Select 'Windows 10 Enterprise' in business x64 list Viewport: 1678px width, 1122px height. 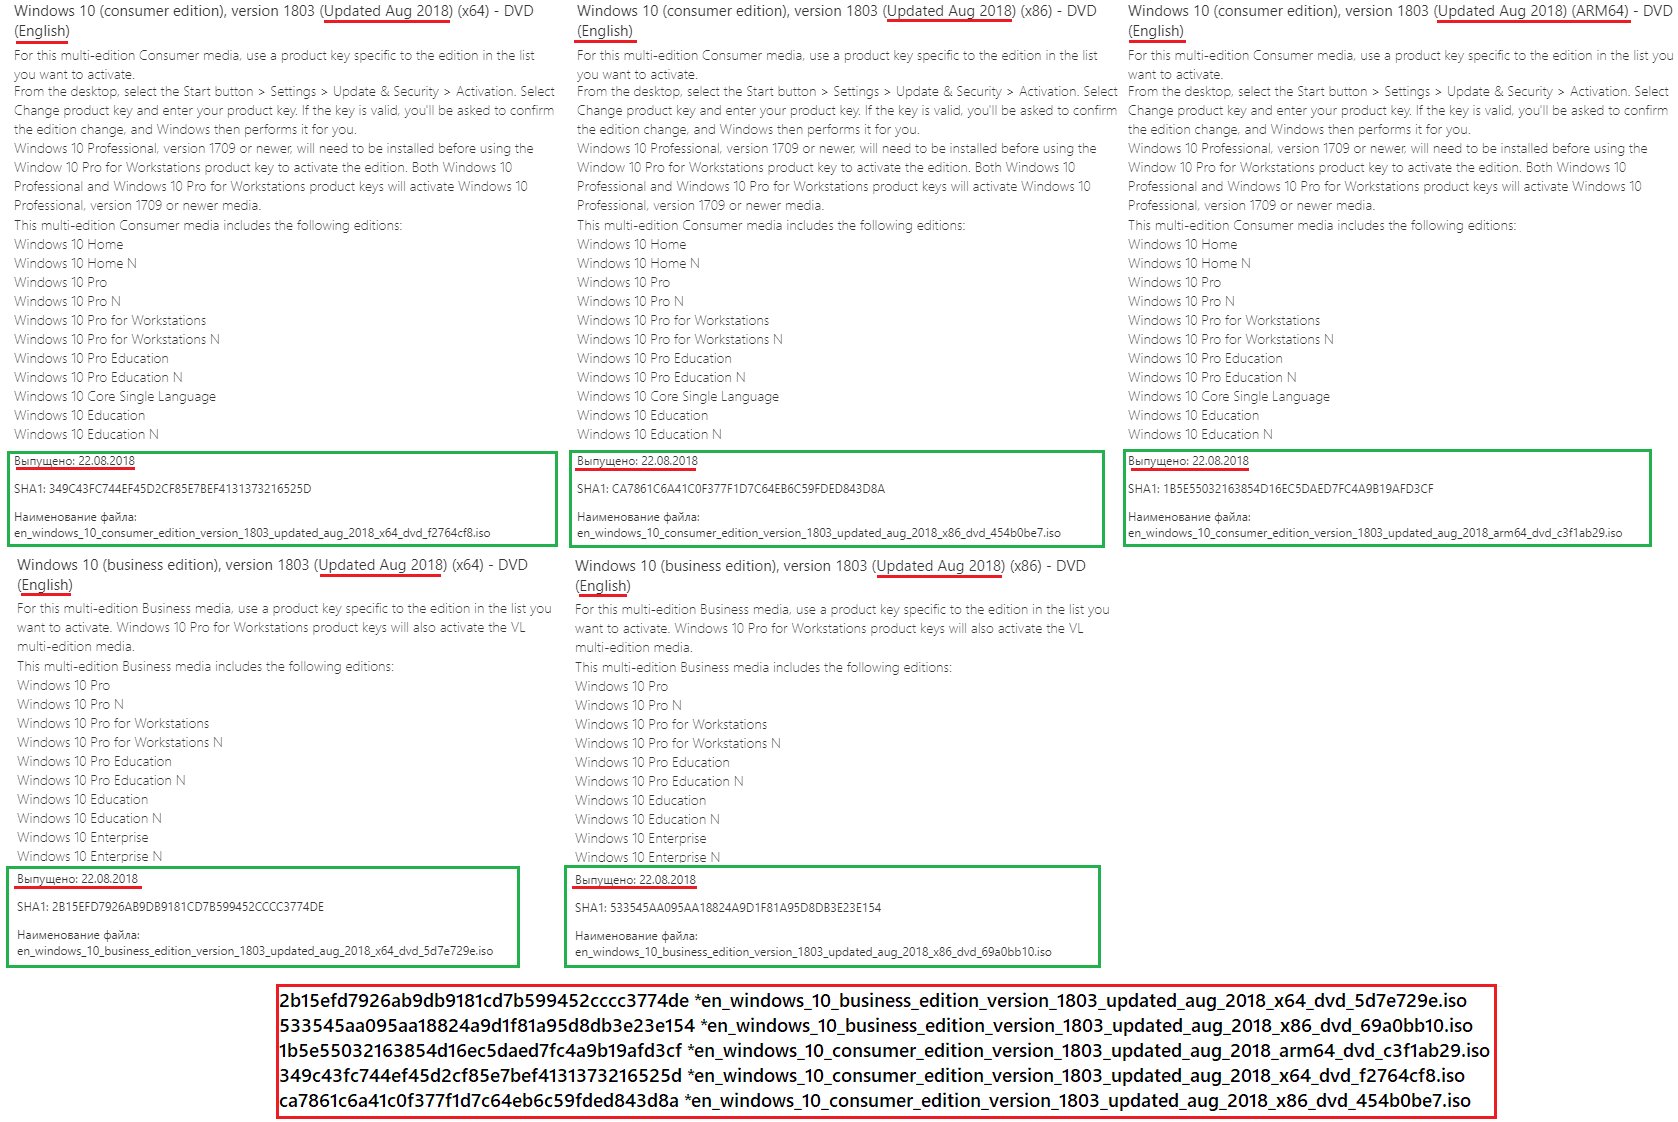tap(82, 837)
